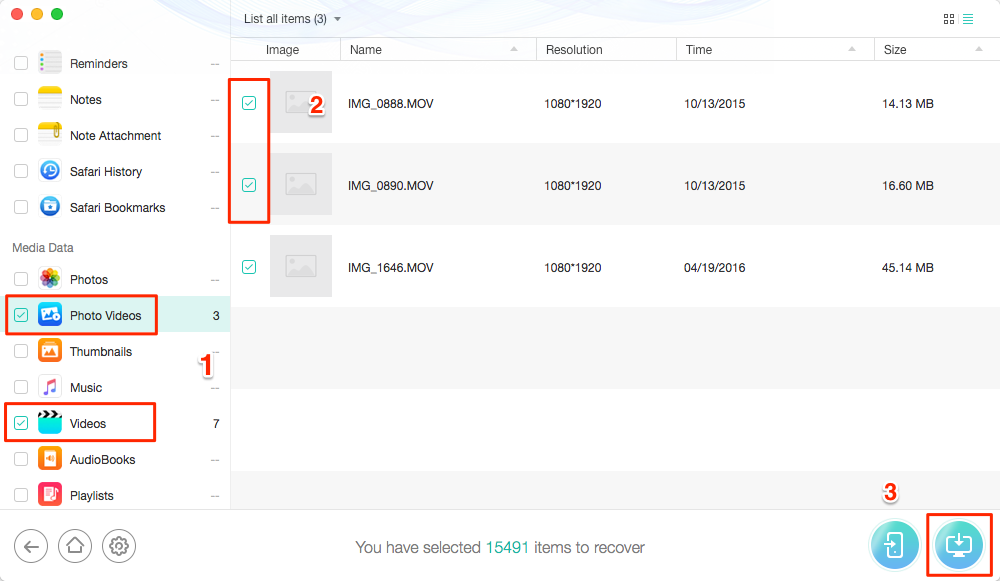Click the Thumbnails icon
The image size is (1000, 581).
(50, 351)
